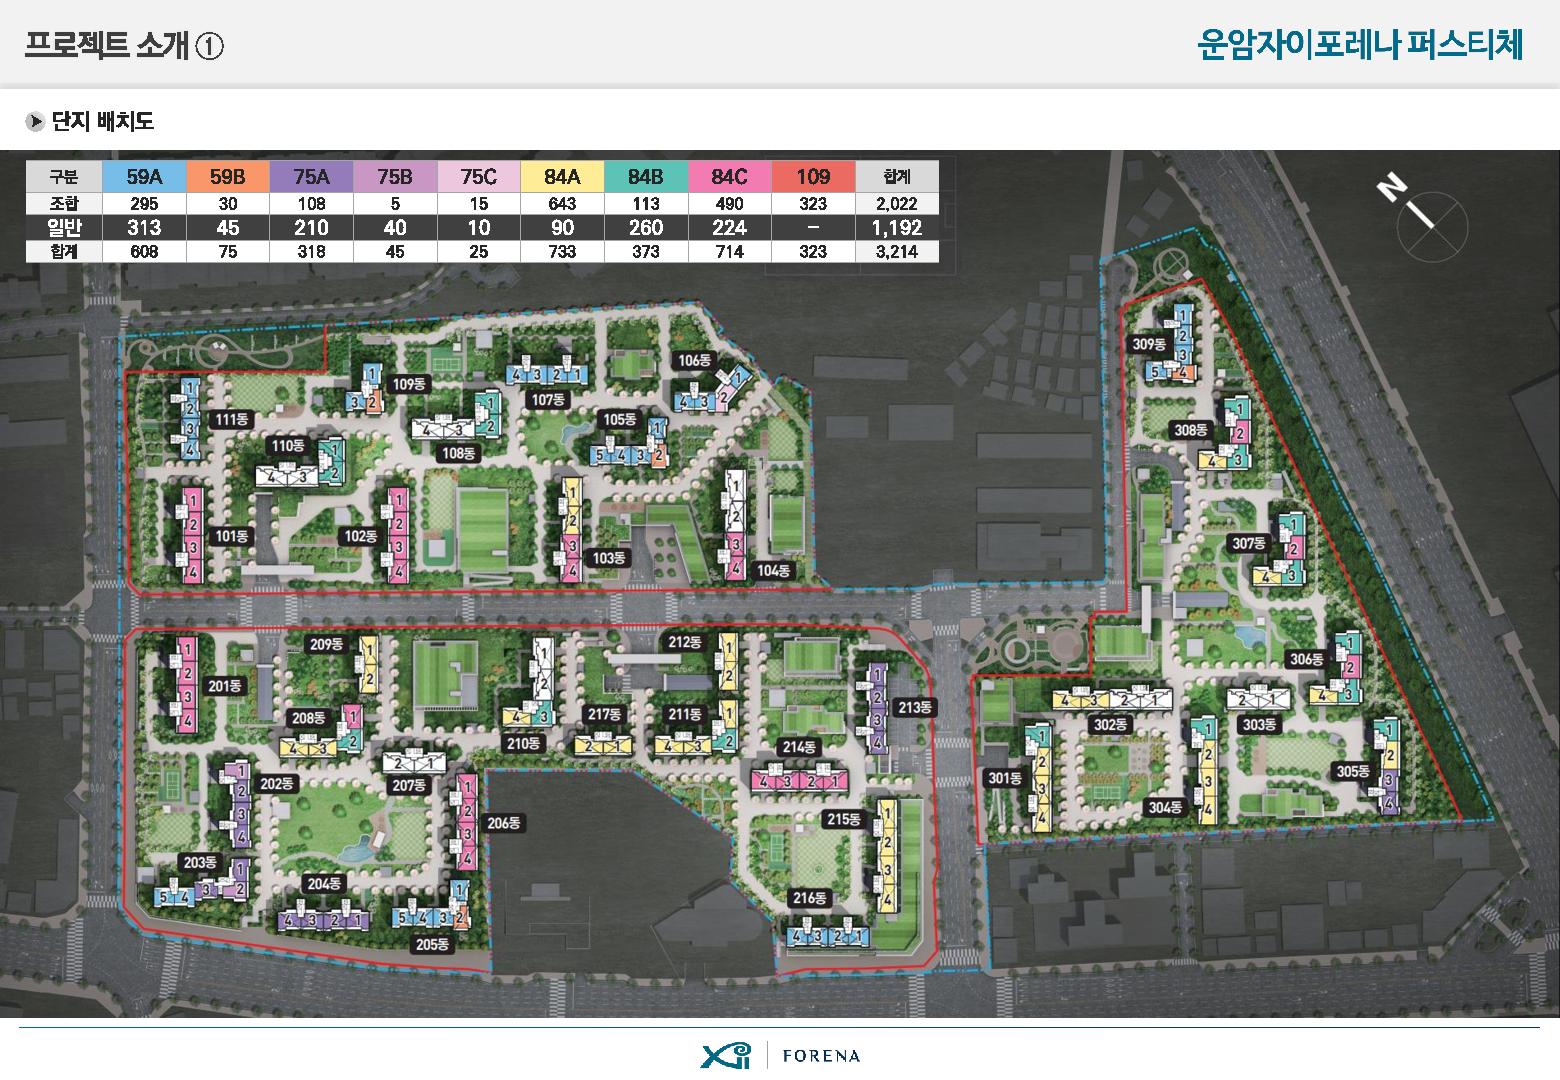This screenshot has width=1560, height=1080.
Task: Click the arrow bullet beside 단지 배치도
Action: [x=36, y=122]
